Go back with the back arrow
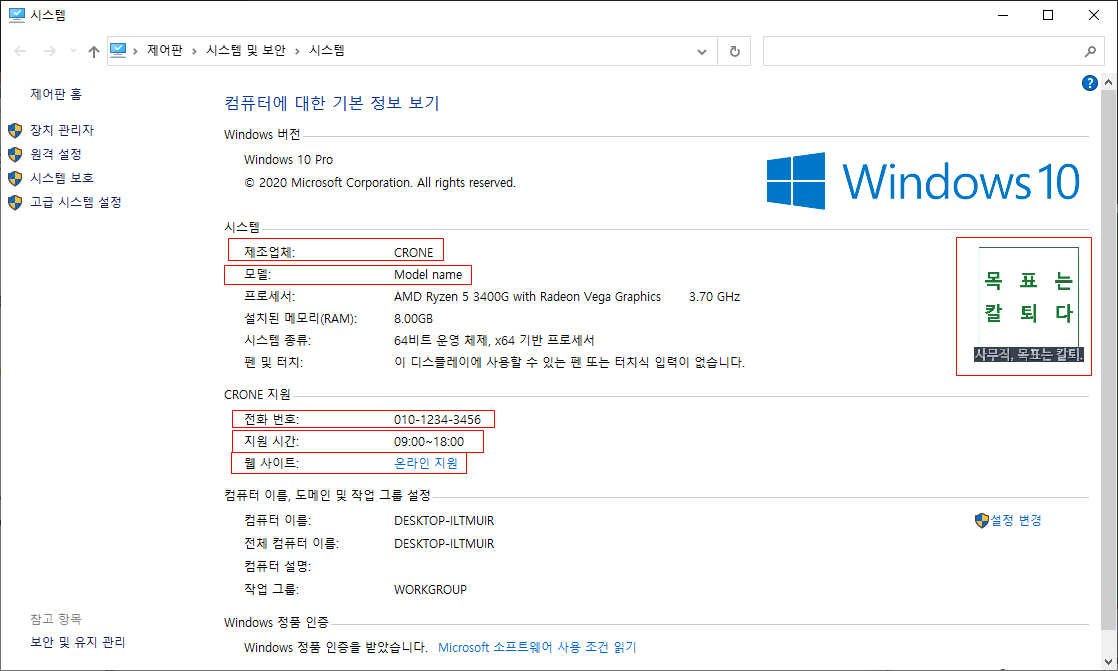Image resolution: width=1118 pixels, height=671 pixels. point(21,51)
